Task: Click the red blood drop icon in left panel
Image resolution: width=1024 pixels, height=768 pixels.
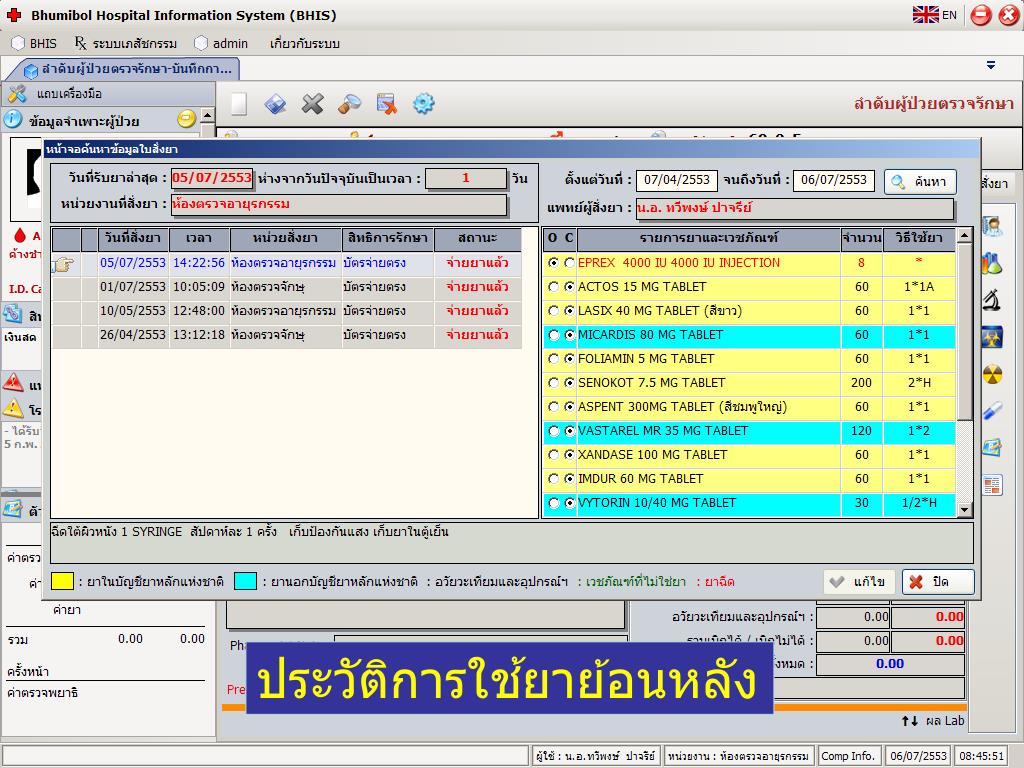Action: click(x=20, y=236)
